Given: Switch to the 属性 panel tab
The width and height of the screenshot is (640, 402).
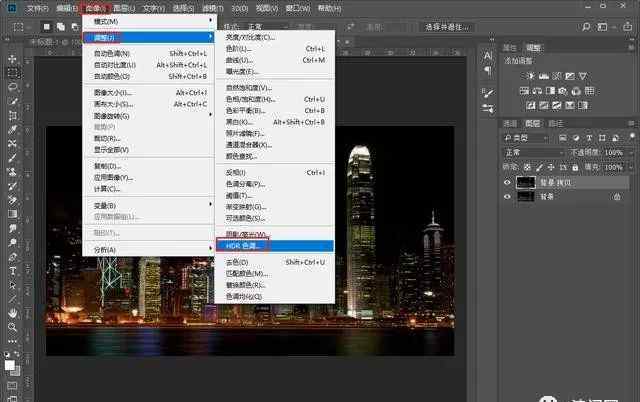Looking at the screenshot, I should click(x=510, y=47).
